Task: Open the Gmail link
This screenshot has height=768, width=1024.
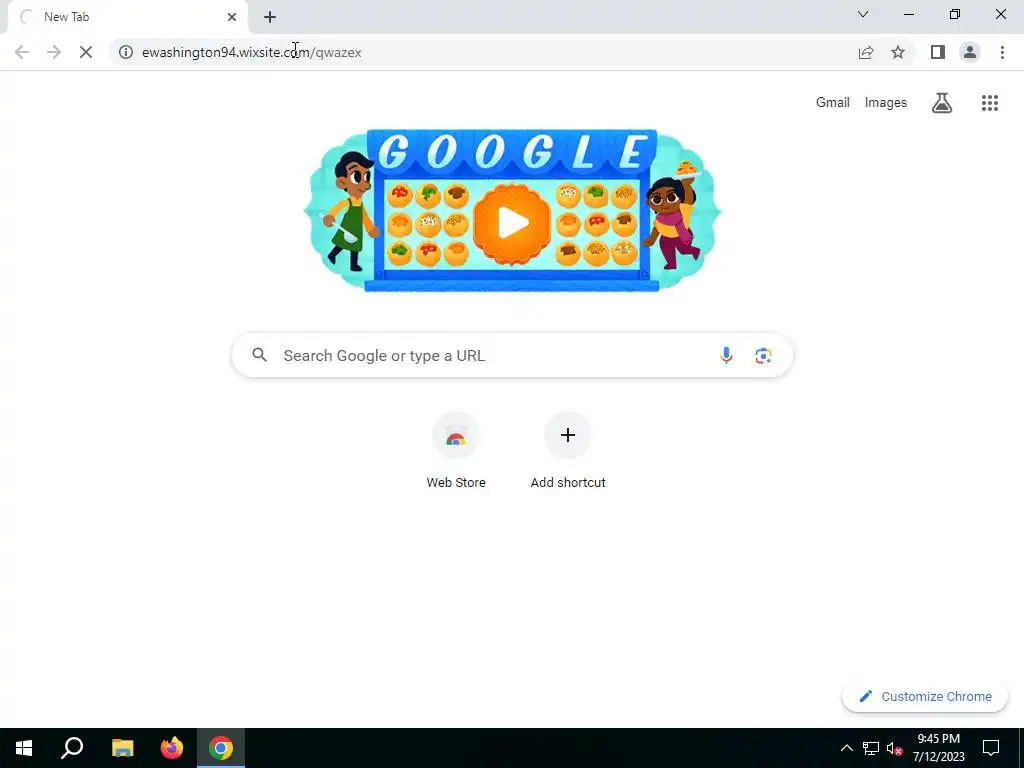Action: pos(833,103)
